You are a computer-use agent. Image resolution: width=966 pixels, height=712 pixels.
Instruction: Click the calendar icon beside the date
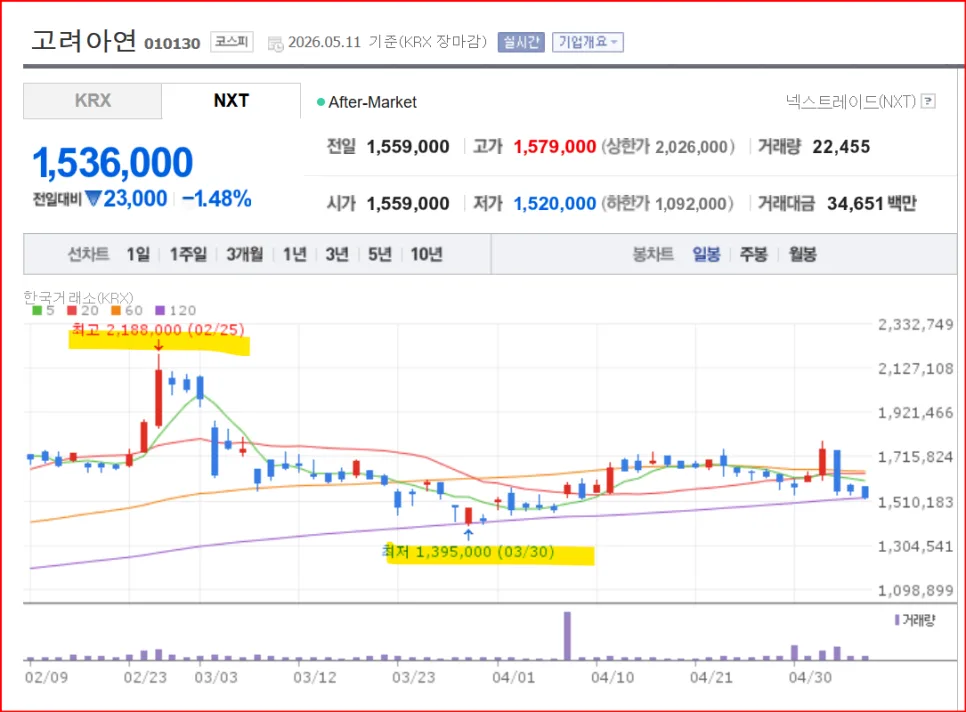click(275, 43)
